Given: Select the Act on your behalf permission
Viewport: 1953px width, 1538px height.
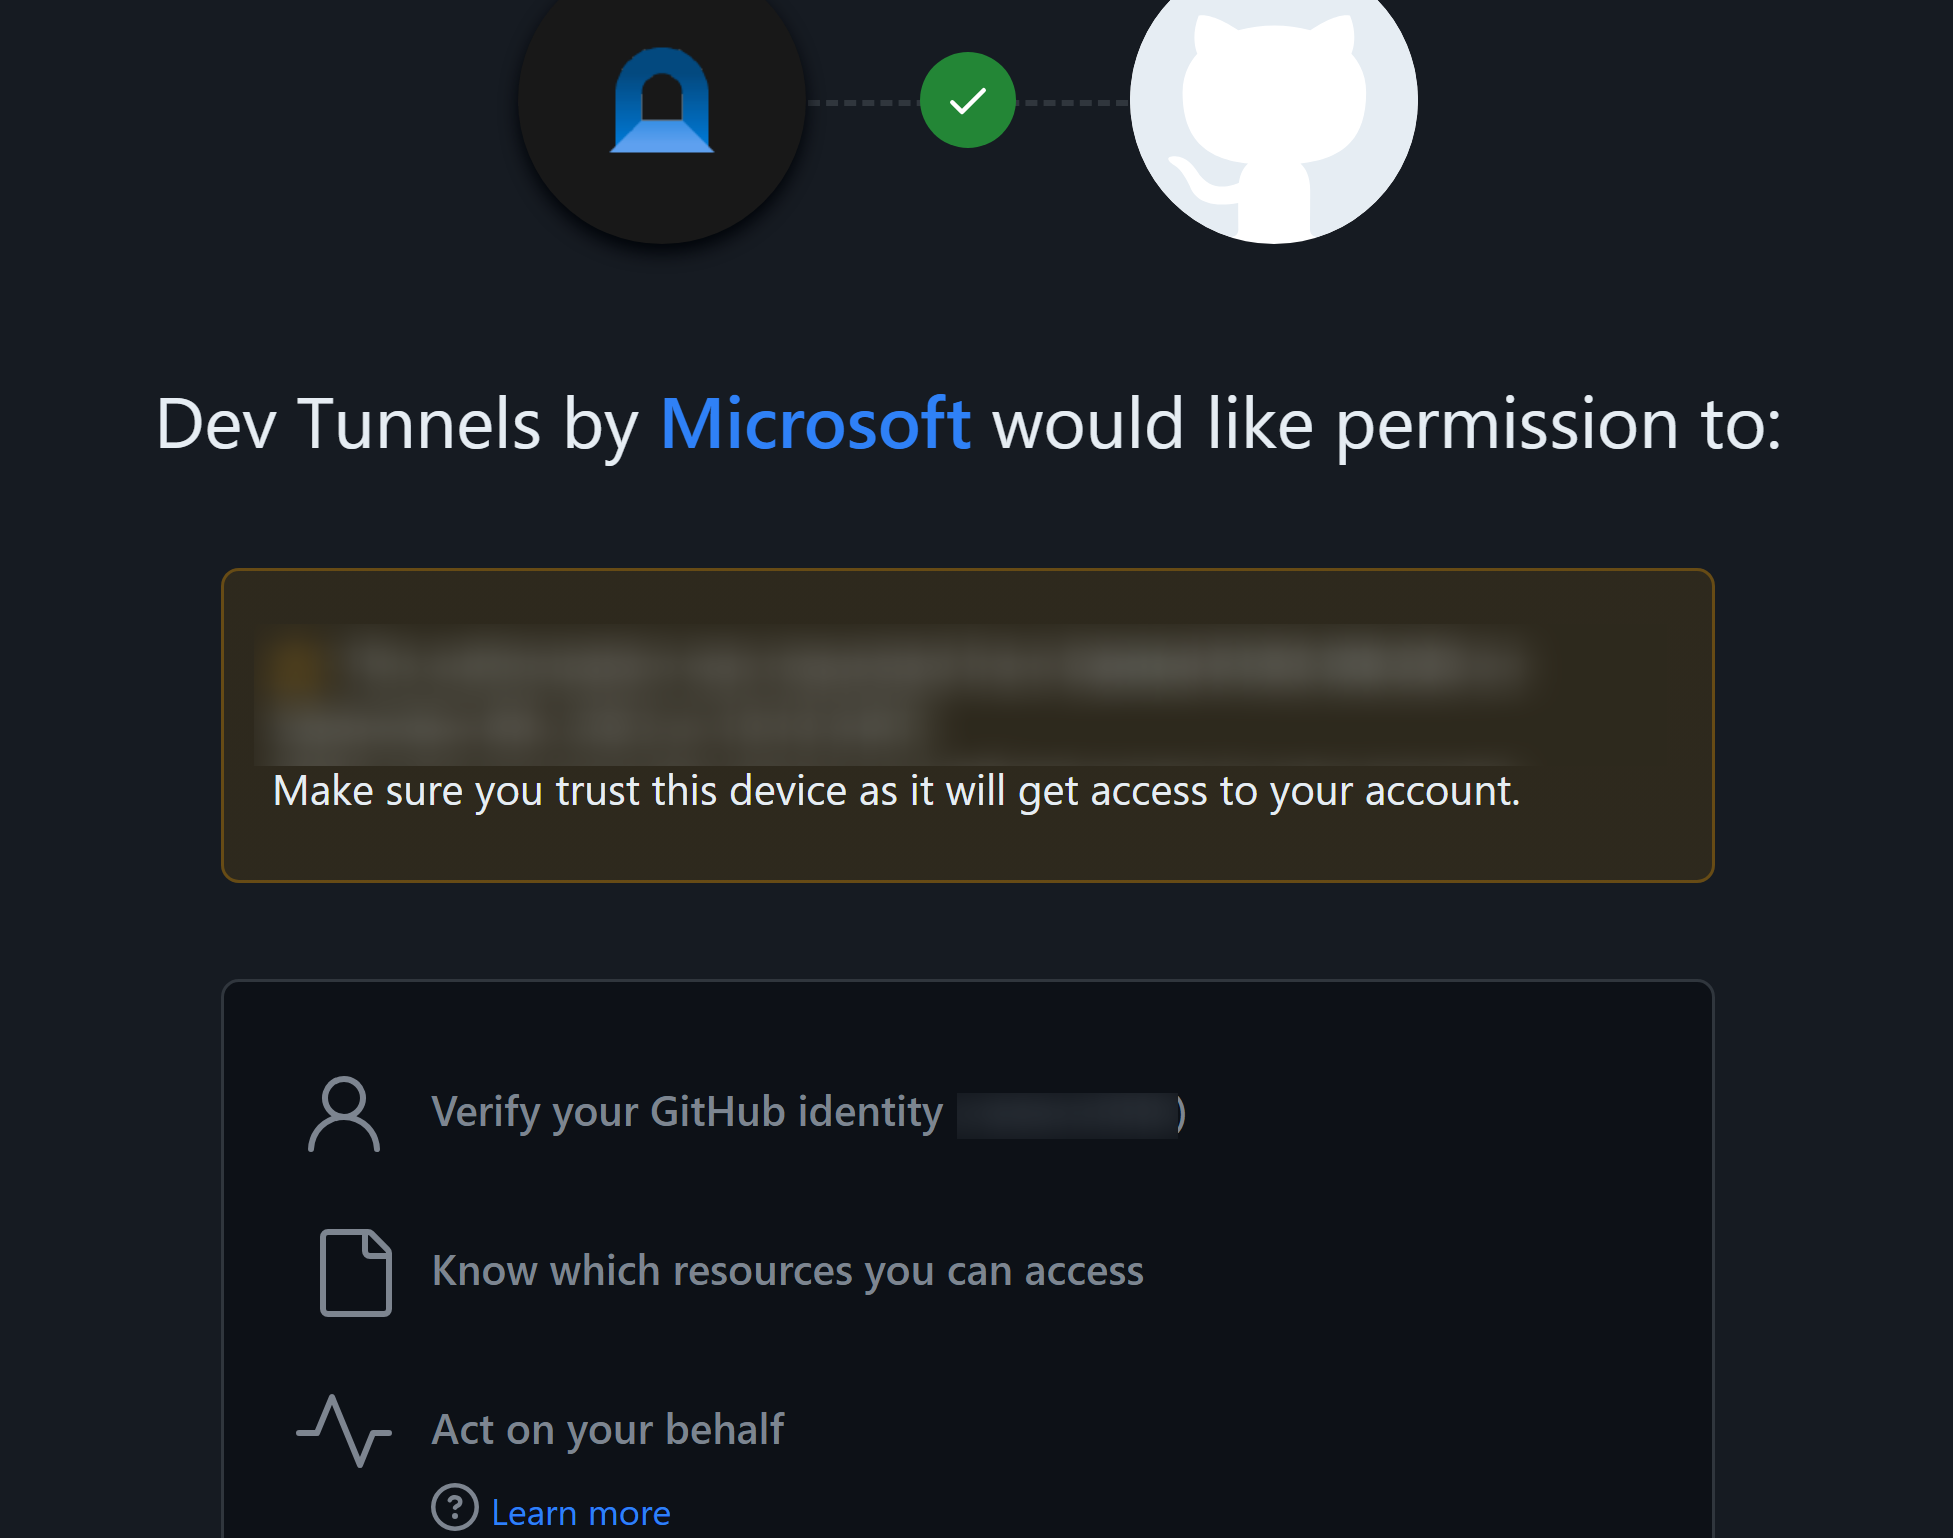Looking at the screenshot, I should [607, 1430].
